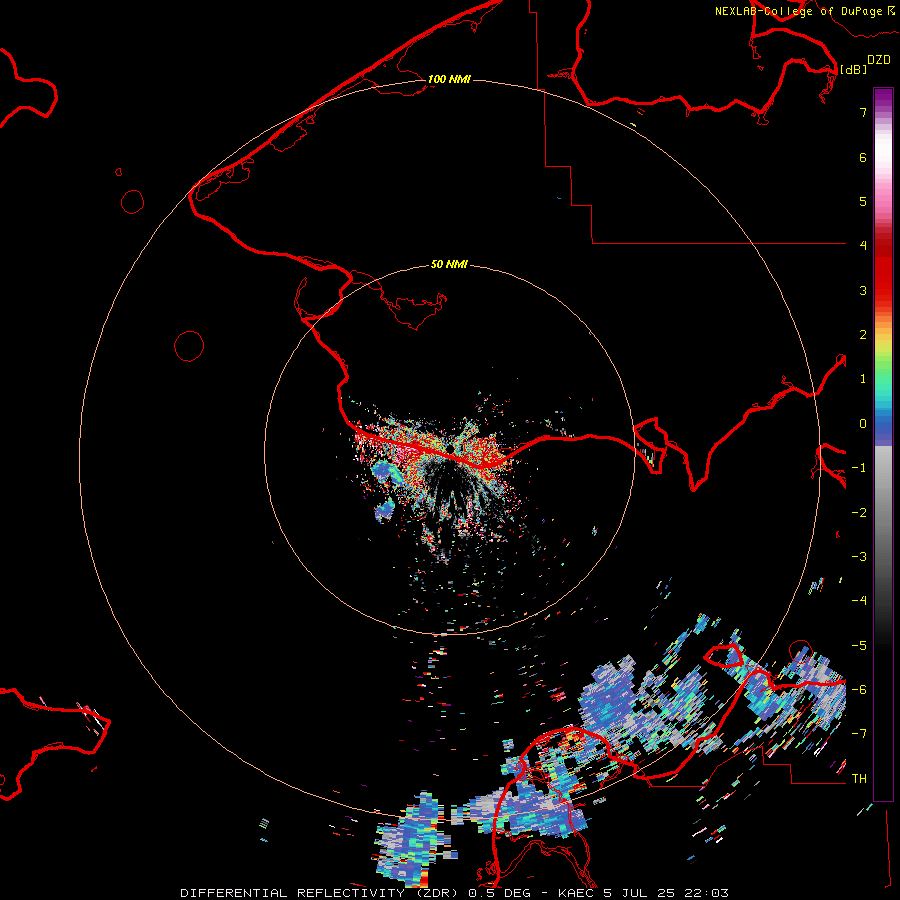This screenshot has height=900, width=900.
Task: Click the -3 value on the scale
Action: pyautogui.click(x=859, y=557)
